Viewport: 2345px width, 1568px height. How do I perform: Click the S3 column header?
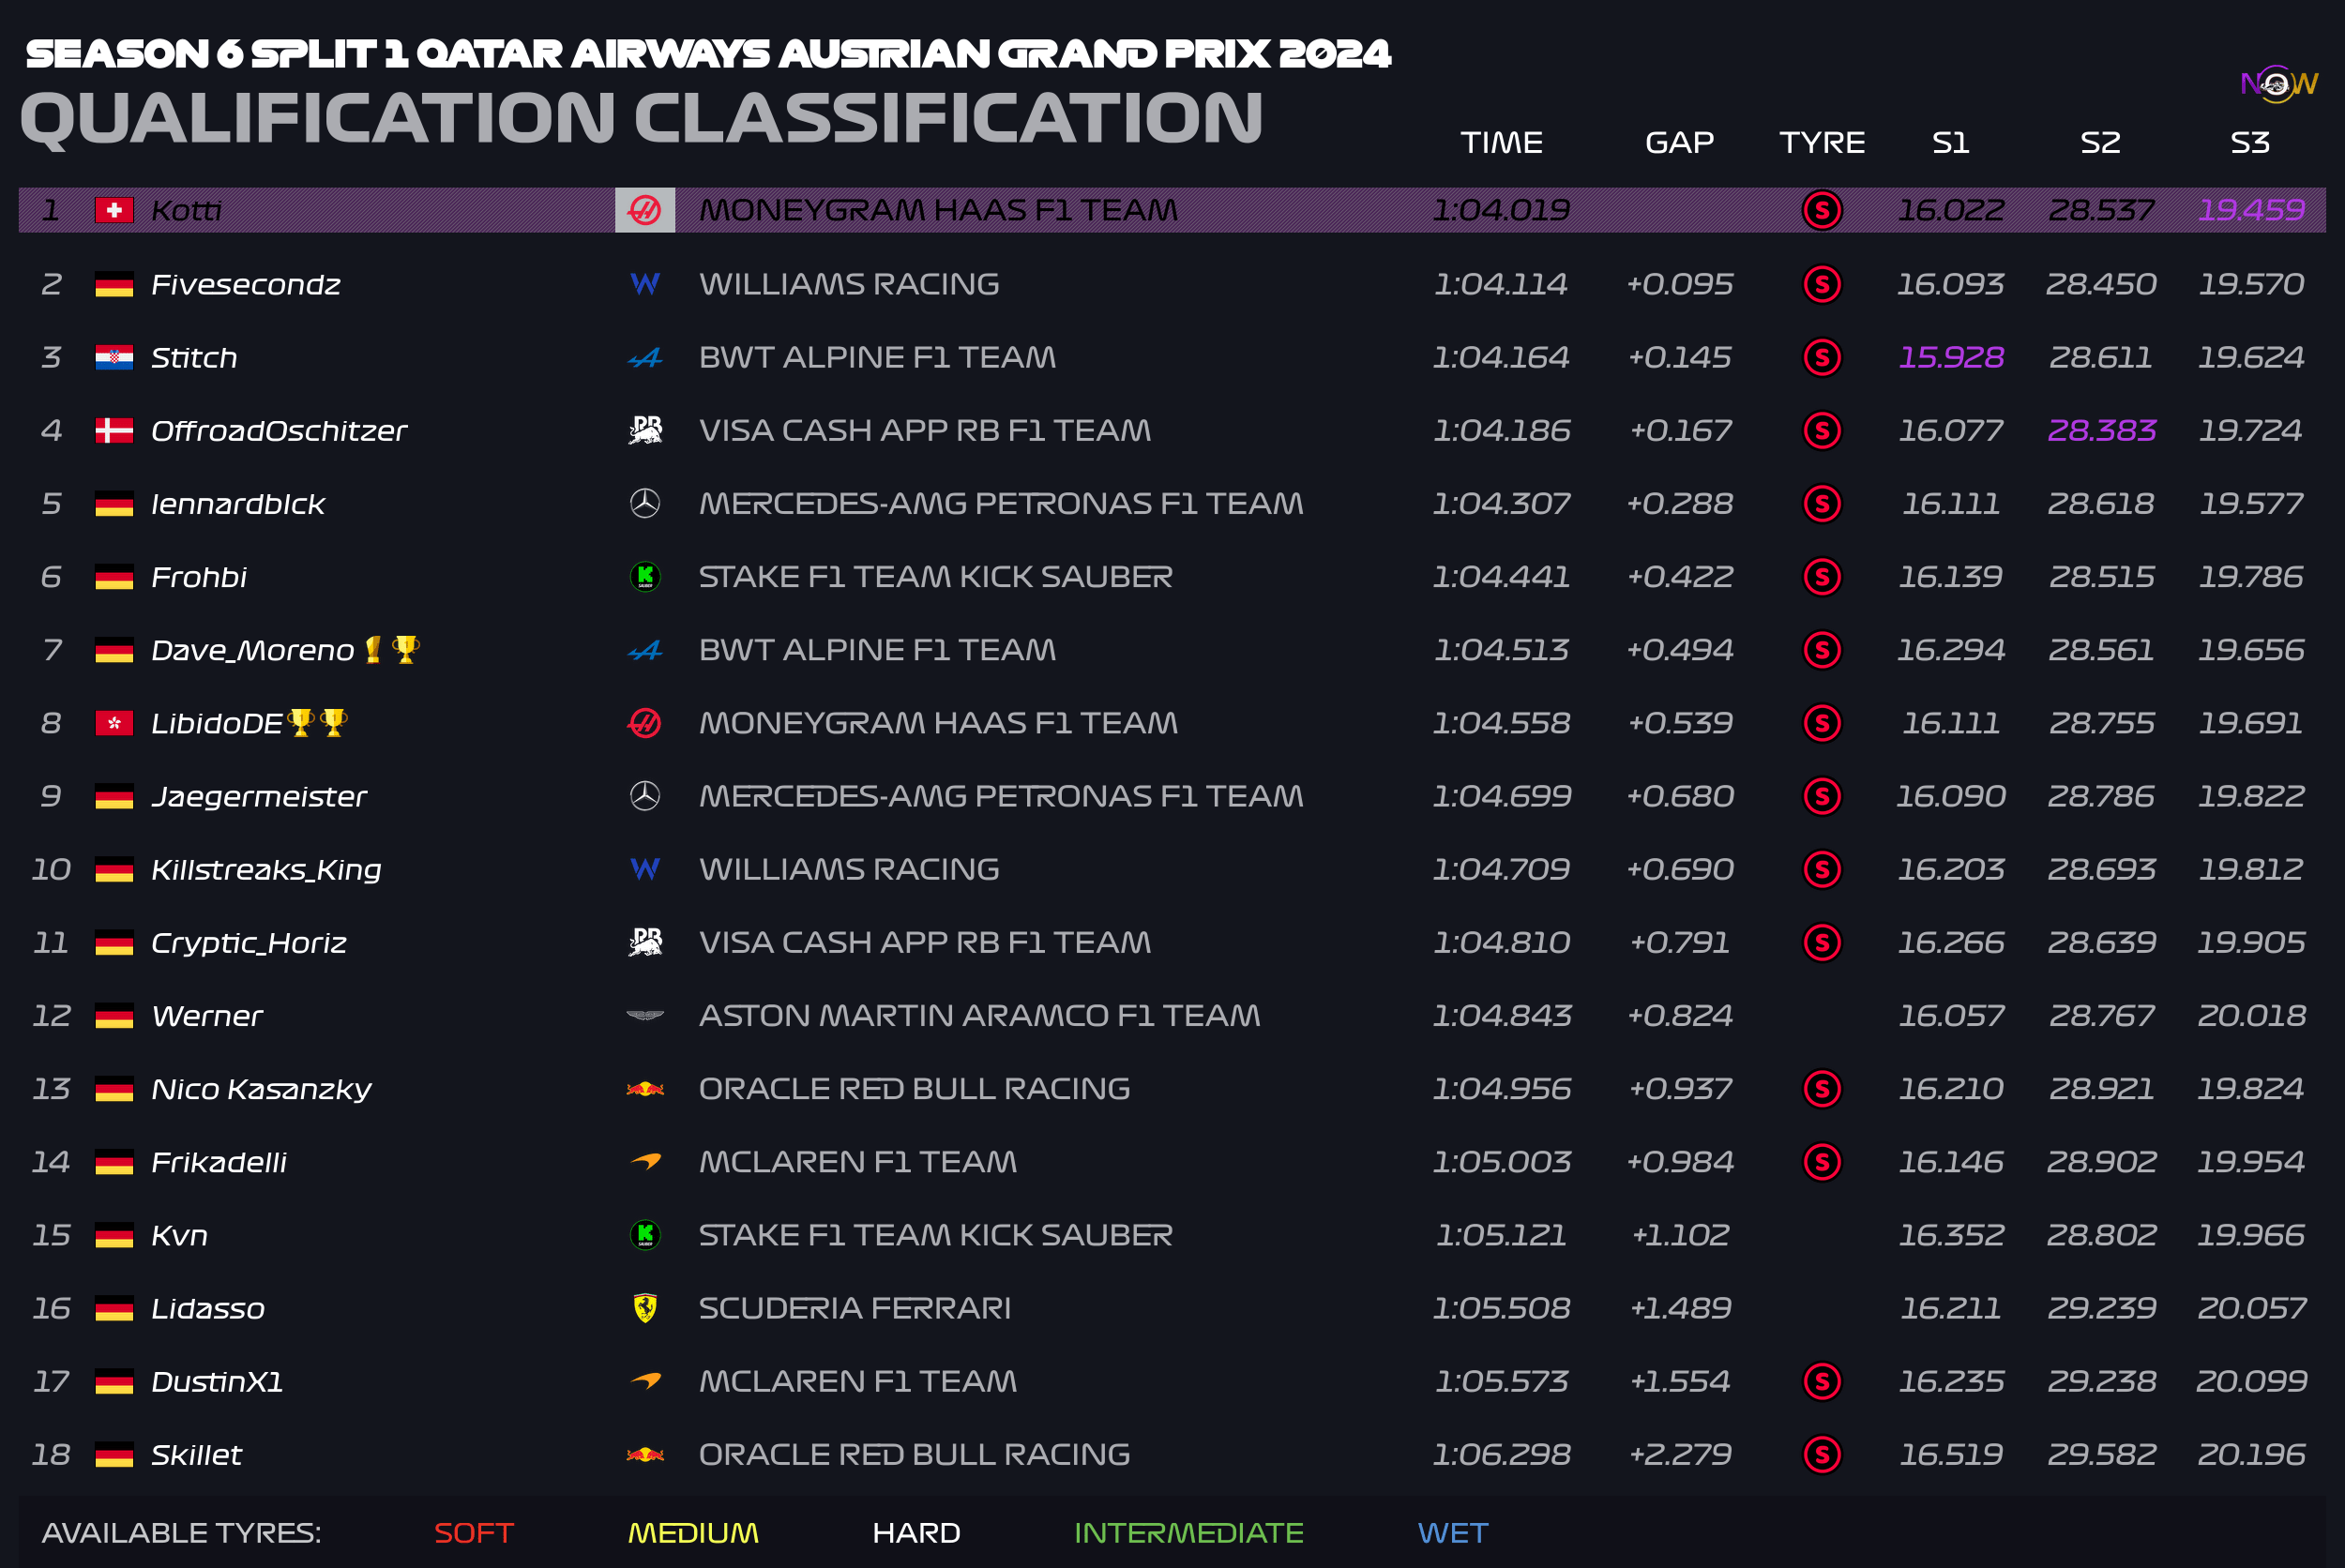(2250, 142)
